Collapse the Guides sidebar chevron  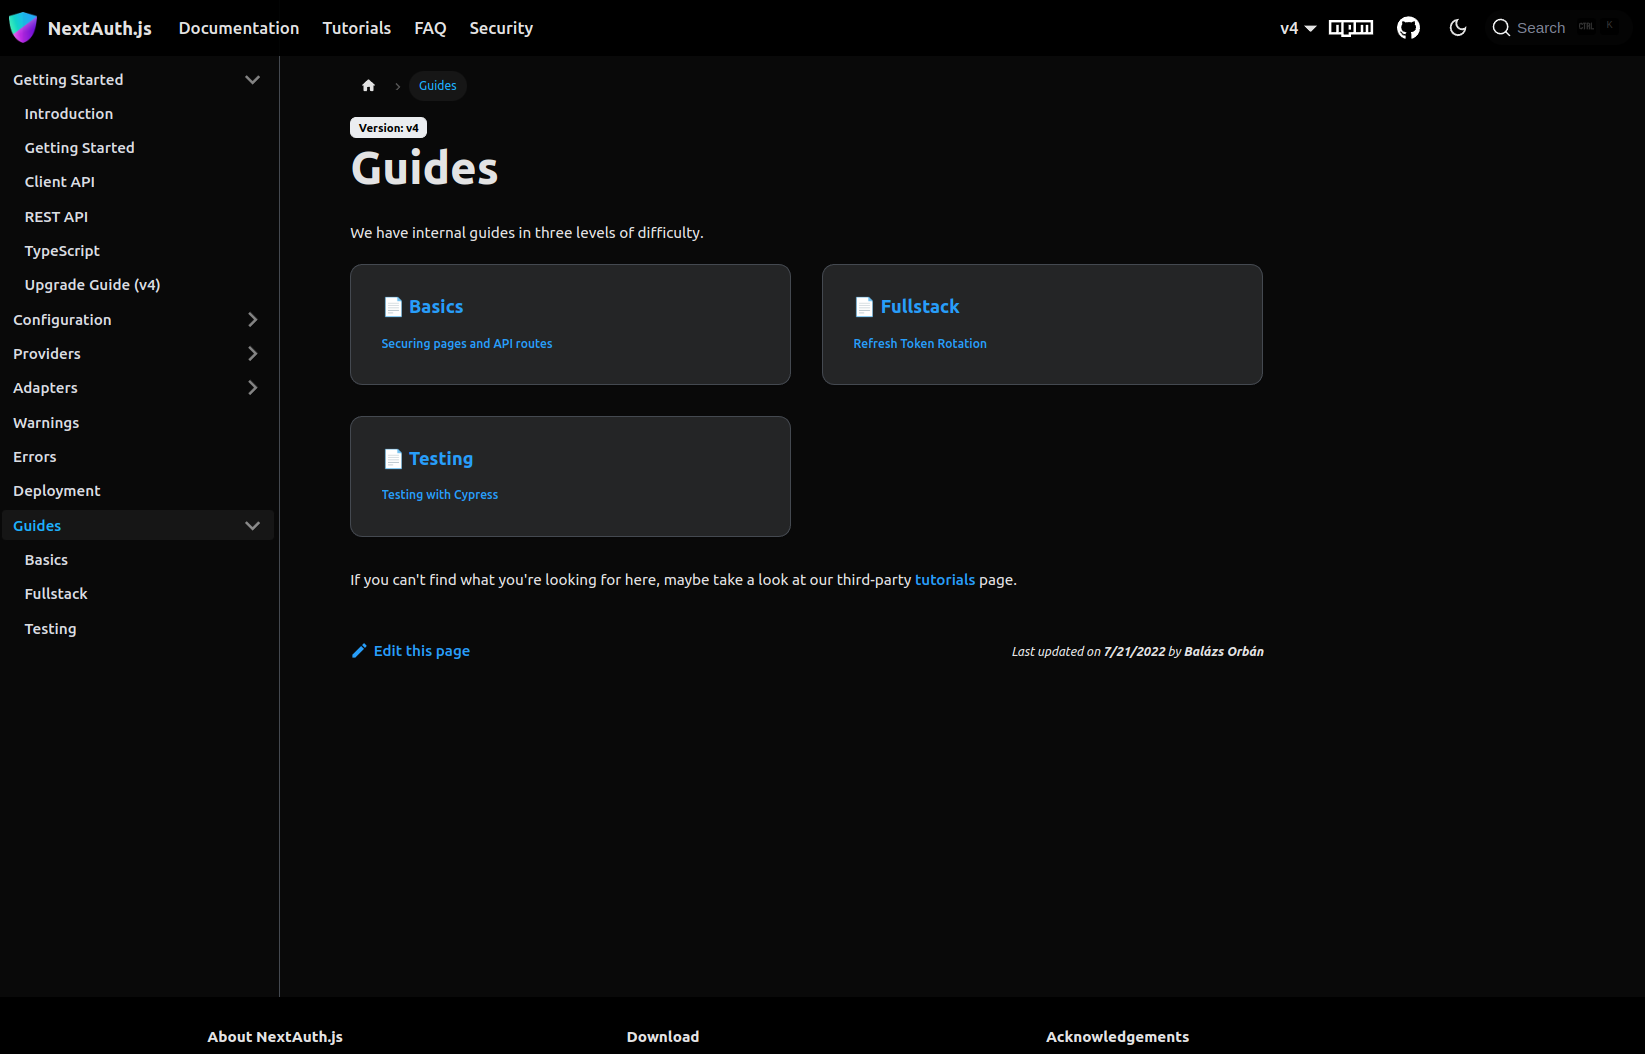252,526
